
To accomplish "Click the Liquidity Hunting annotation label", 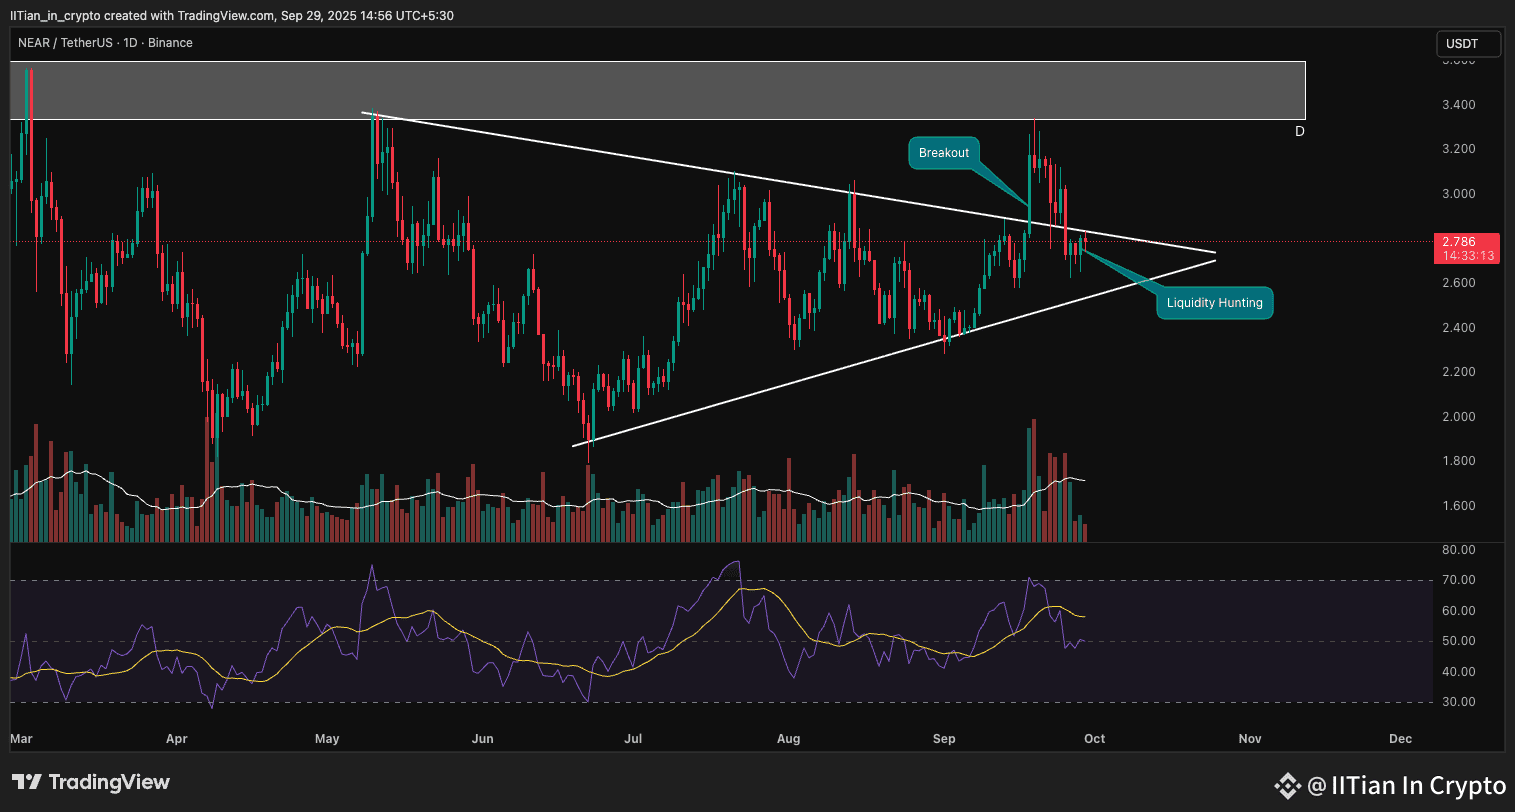I will 1214,303.
